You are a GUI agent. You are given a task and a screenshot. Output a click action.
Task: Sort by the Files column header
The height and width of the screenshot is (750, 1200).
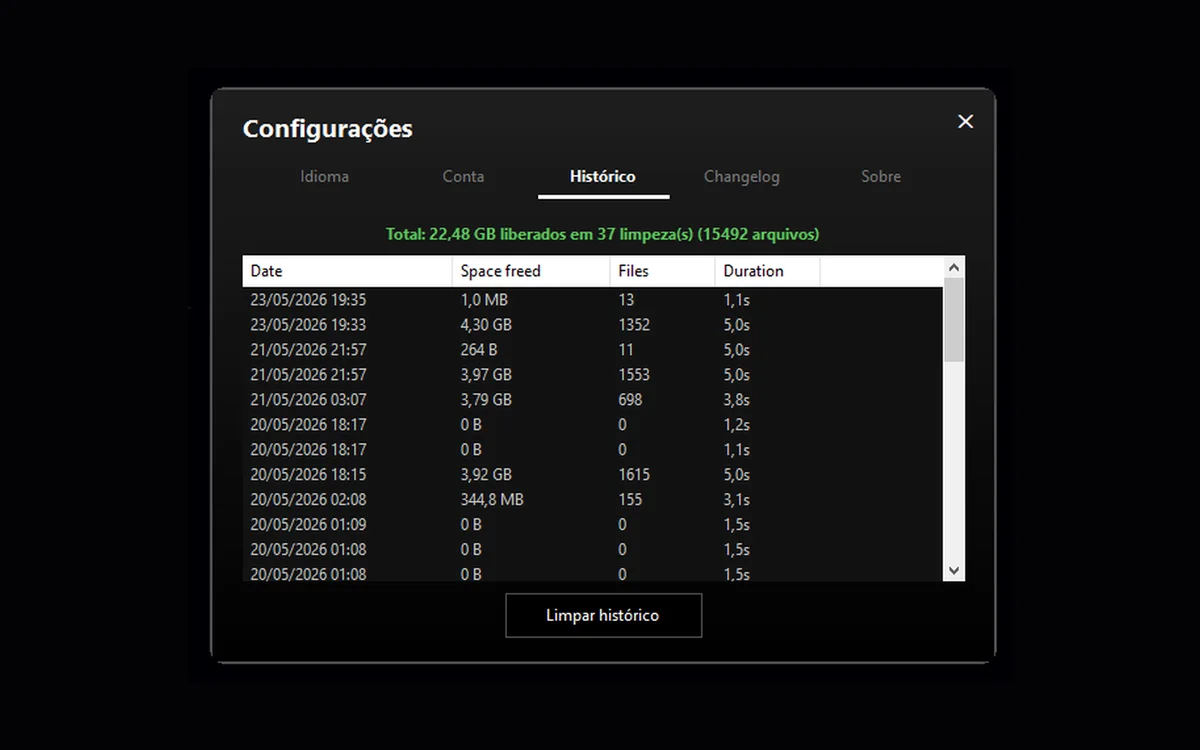coord(663,271)
